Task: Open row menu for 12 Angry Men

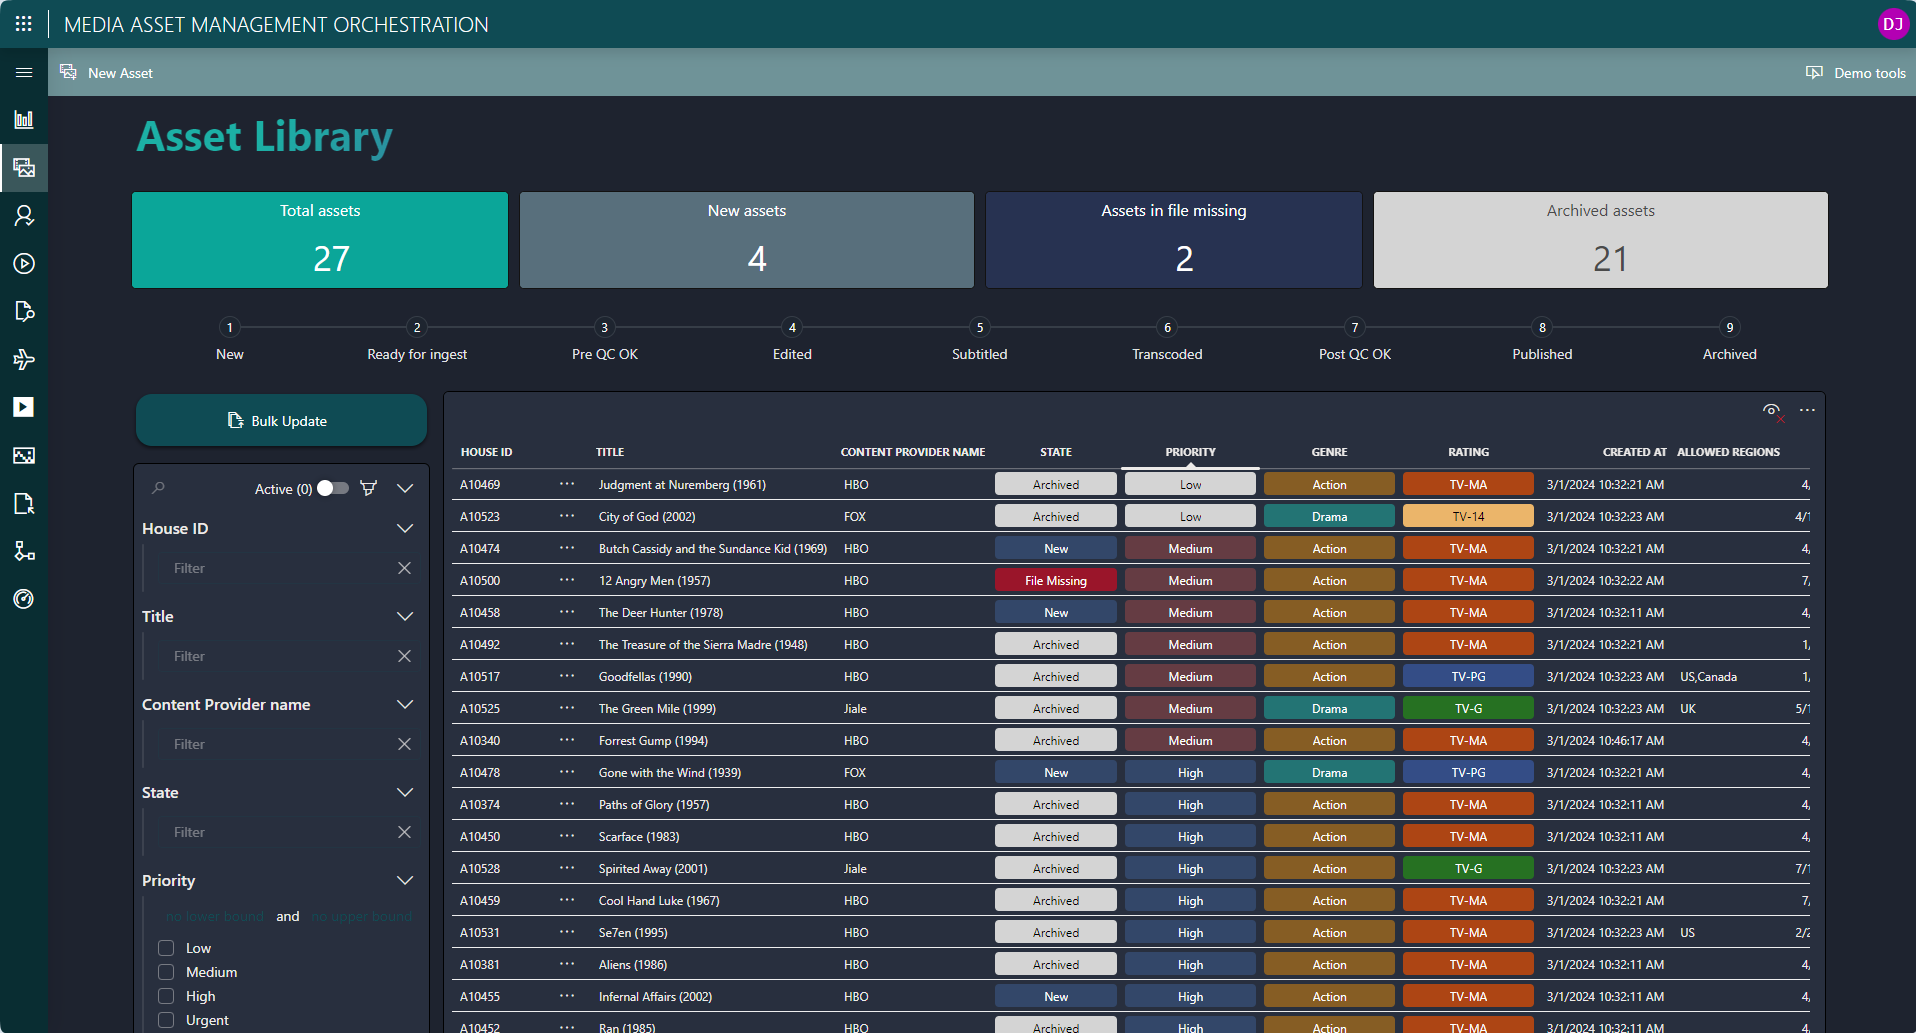Action: tap(567, 580)
